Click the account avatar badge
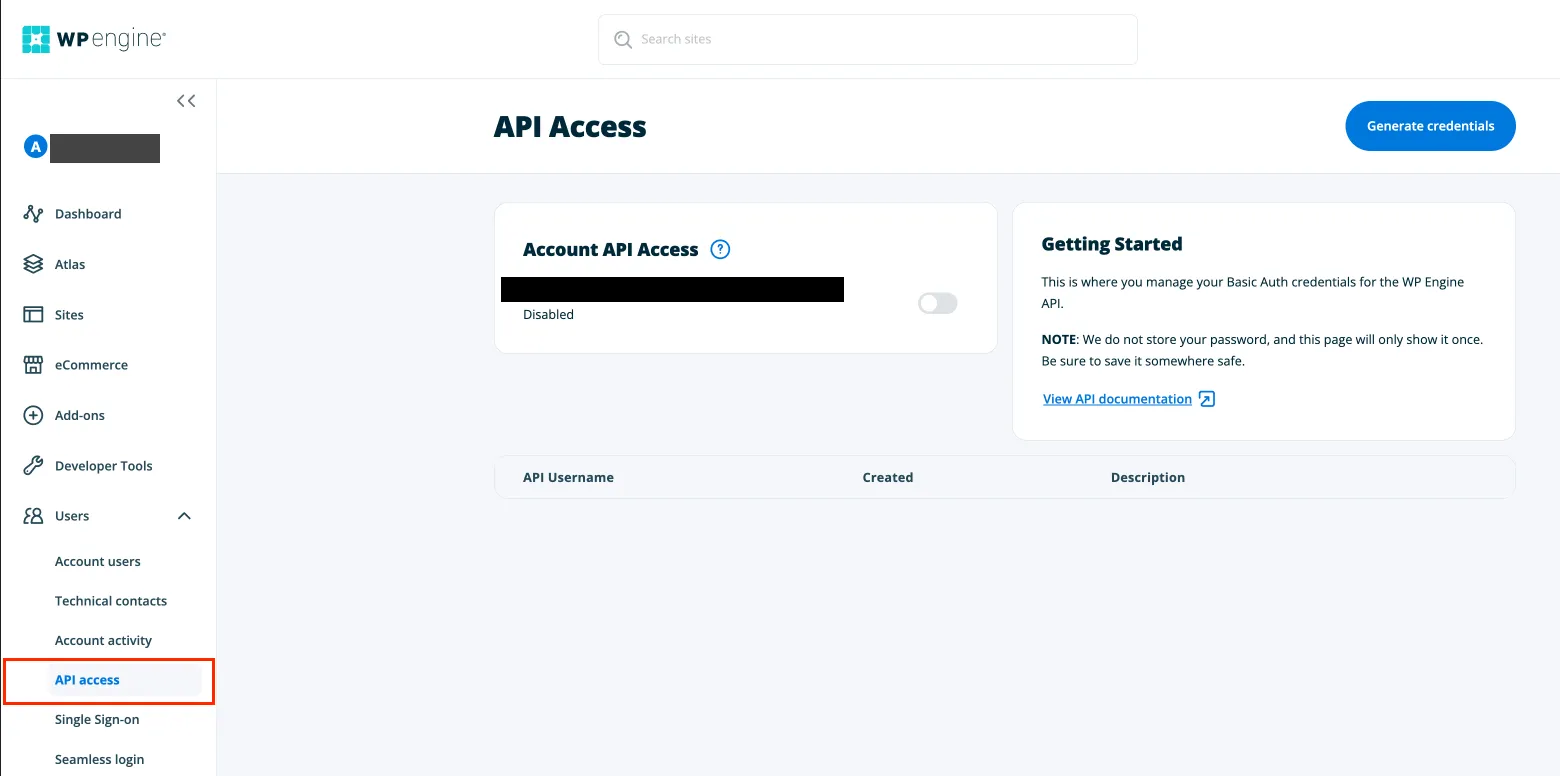This screenshot has width=1560, height=776. [34, 145]
